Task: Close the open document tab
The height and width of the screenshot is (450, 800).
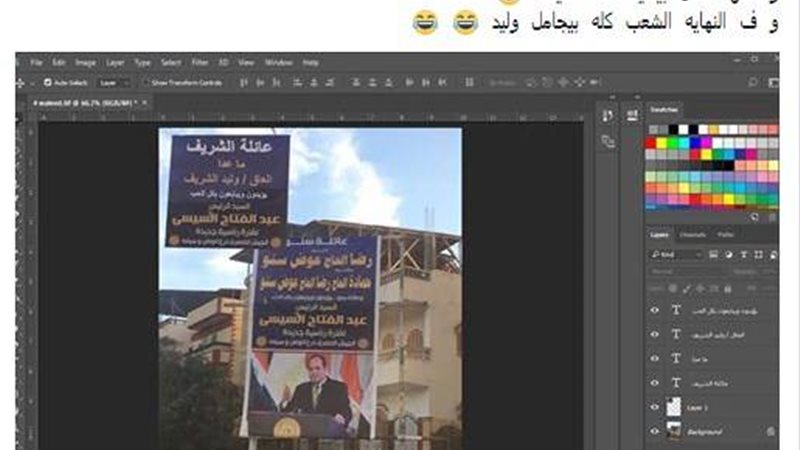Action: tap(144, 103)
